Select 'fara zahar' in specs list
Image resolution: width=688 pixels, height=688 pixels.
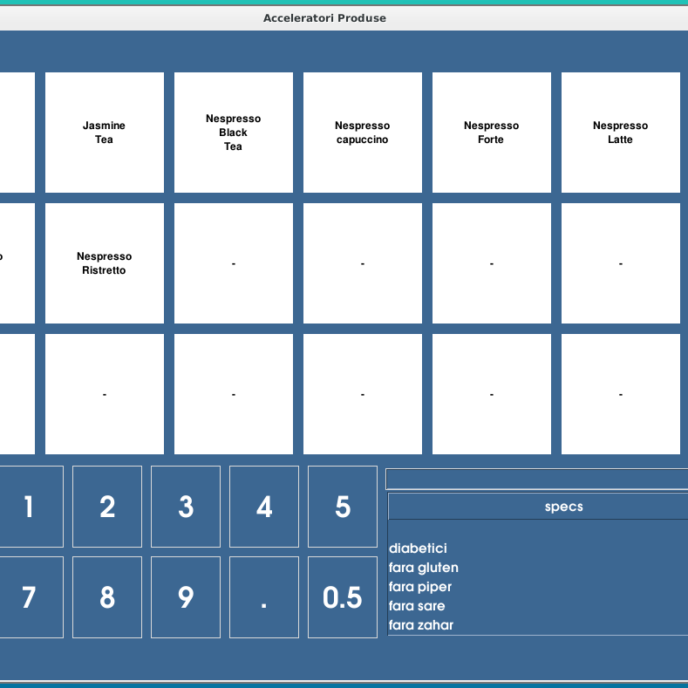pyautogui.click(x=421, y=625)
